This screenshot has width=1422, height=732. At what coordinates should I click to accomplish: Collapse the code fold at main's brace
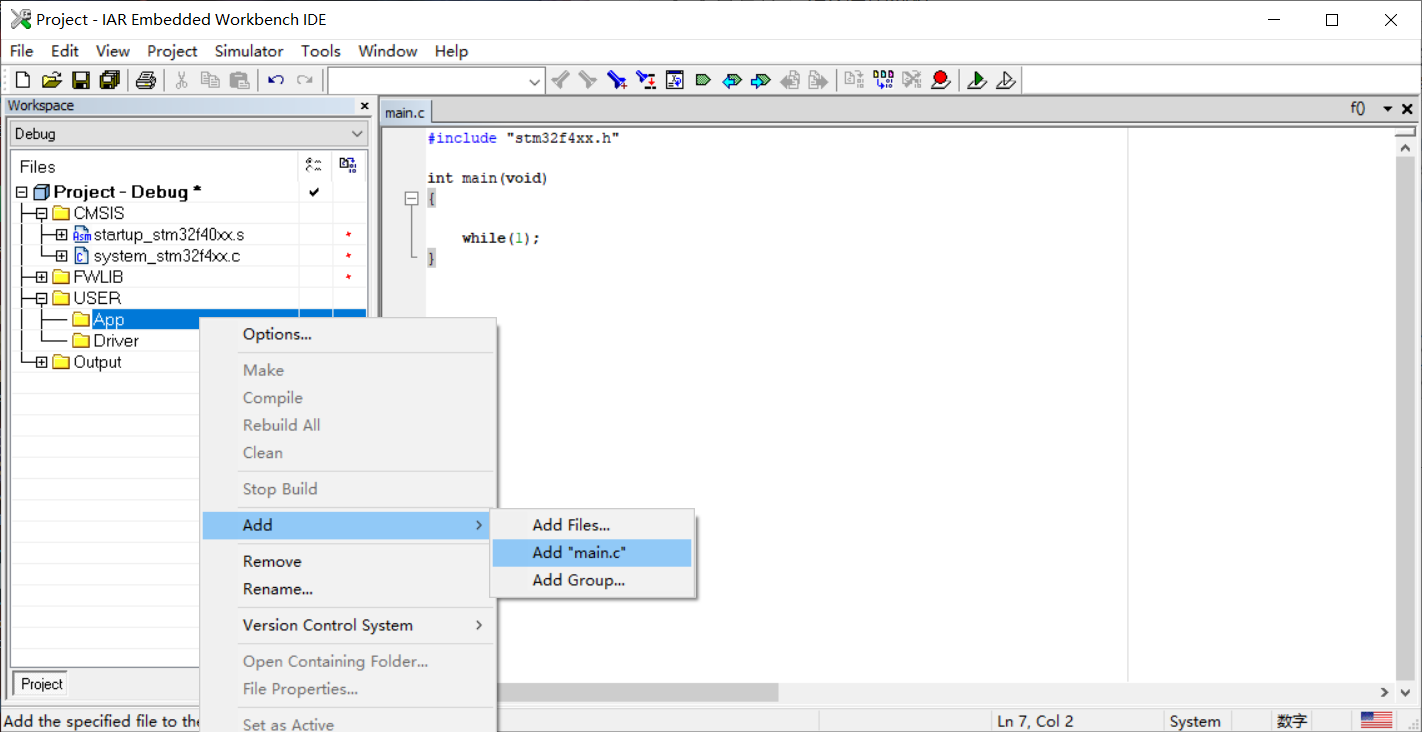click(411, 199)
